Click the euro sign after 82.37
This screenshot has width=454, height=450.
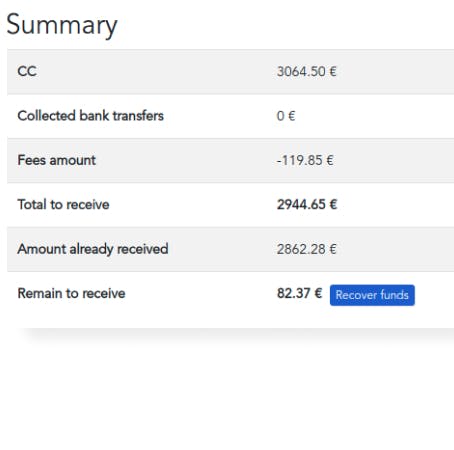[x=318, y=293]
